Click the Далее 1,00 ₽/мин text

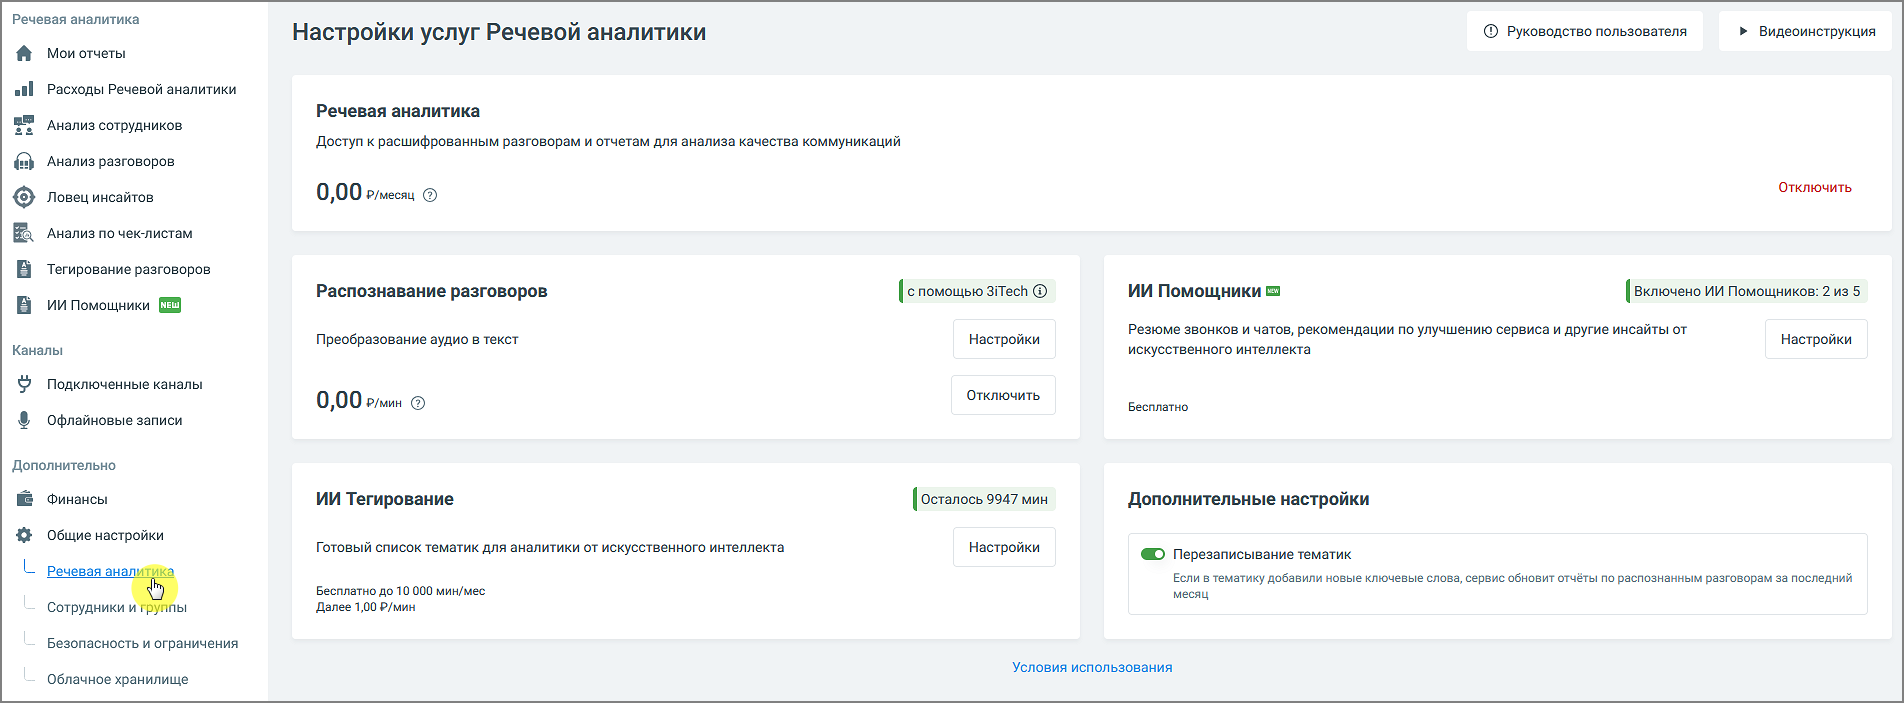point(366,607)
